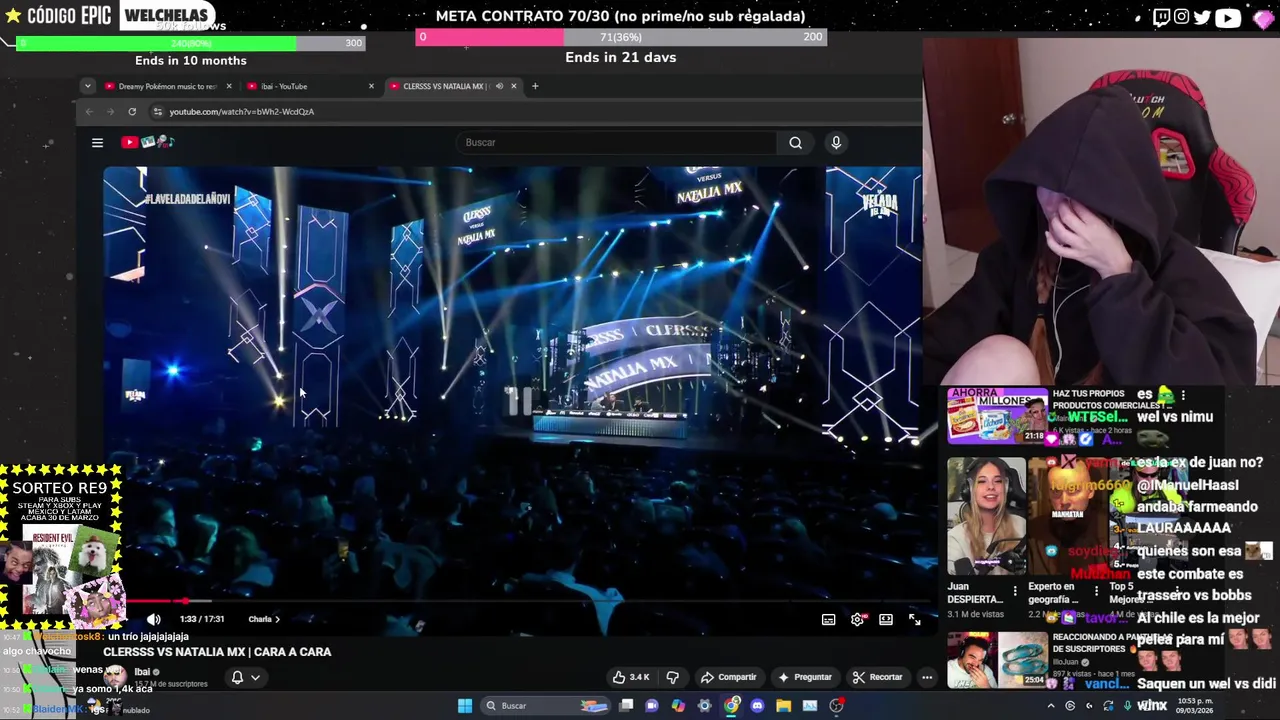This screenshot has height=720, width=1280.
Task: Open Discord from the taskbar
Action: [757, 706]
